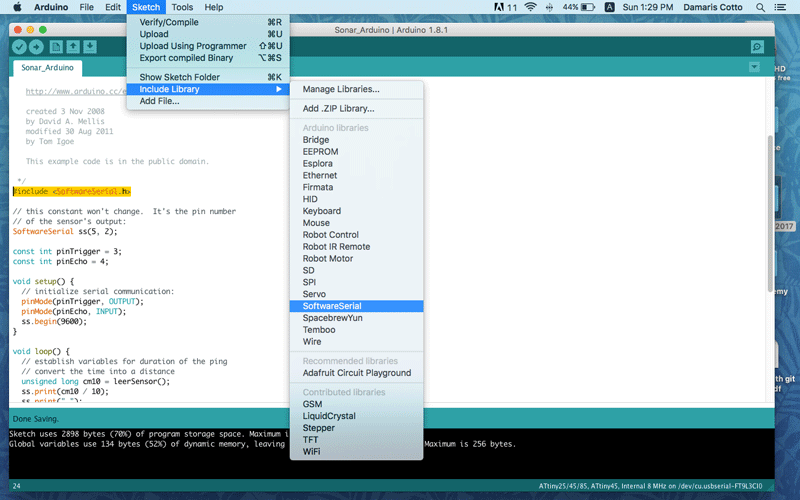Include the Servo library
The height and width of the screenshot is (500, 800).
[356, 294]
